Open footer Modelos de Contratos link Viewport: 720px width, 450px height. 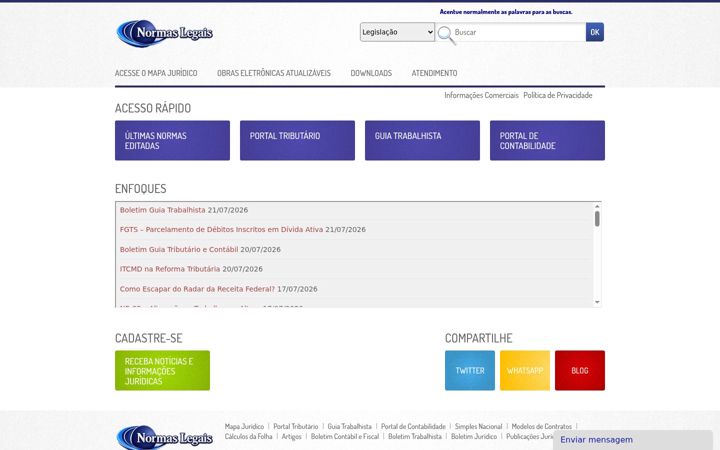542,427
